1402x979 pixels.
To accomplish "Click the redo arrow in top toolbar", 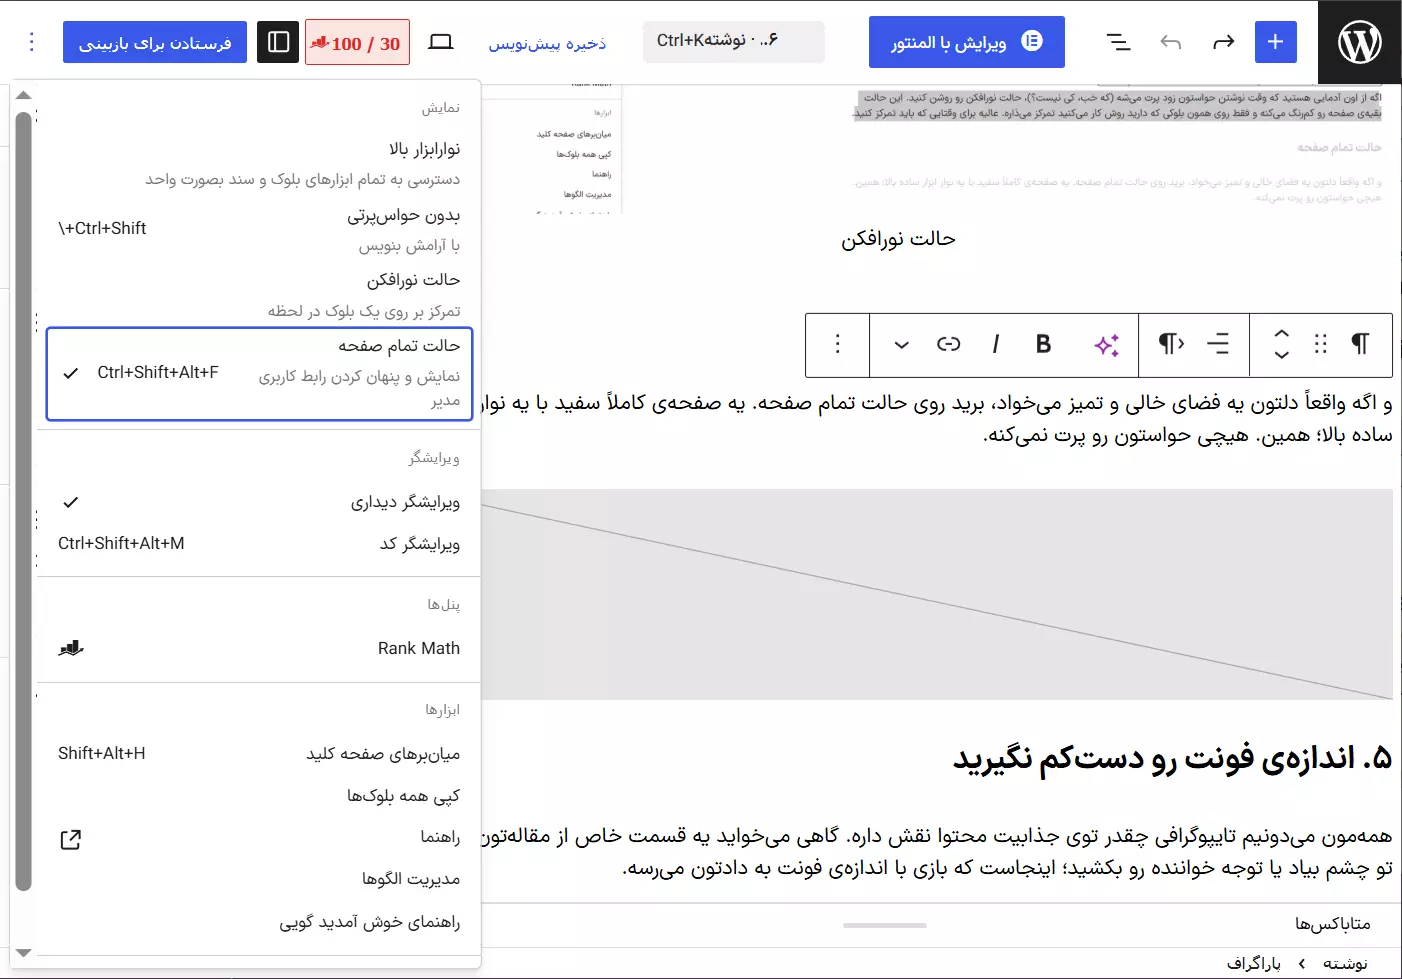I will (1223, 42).
